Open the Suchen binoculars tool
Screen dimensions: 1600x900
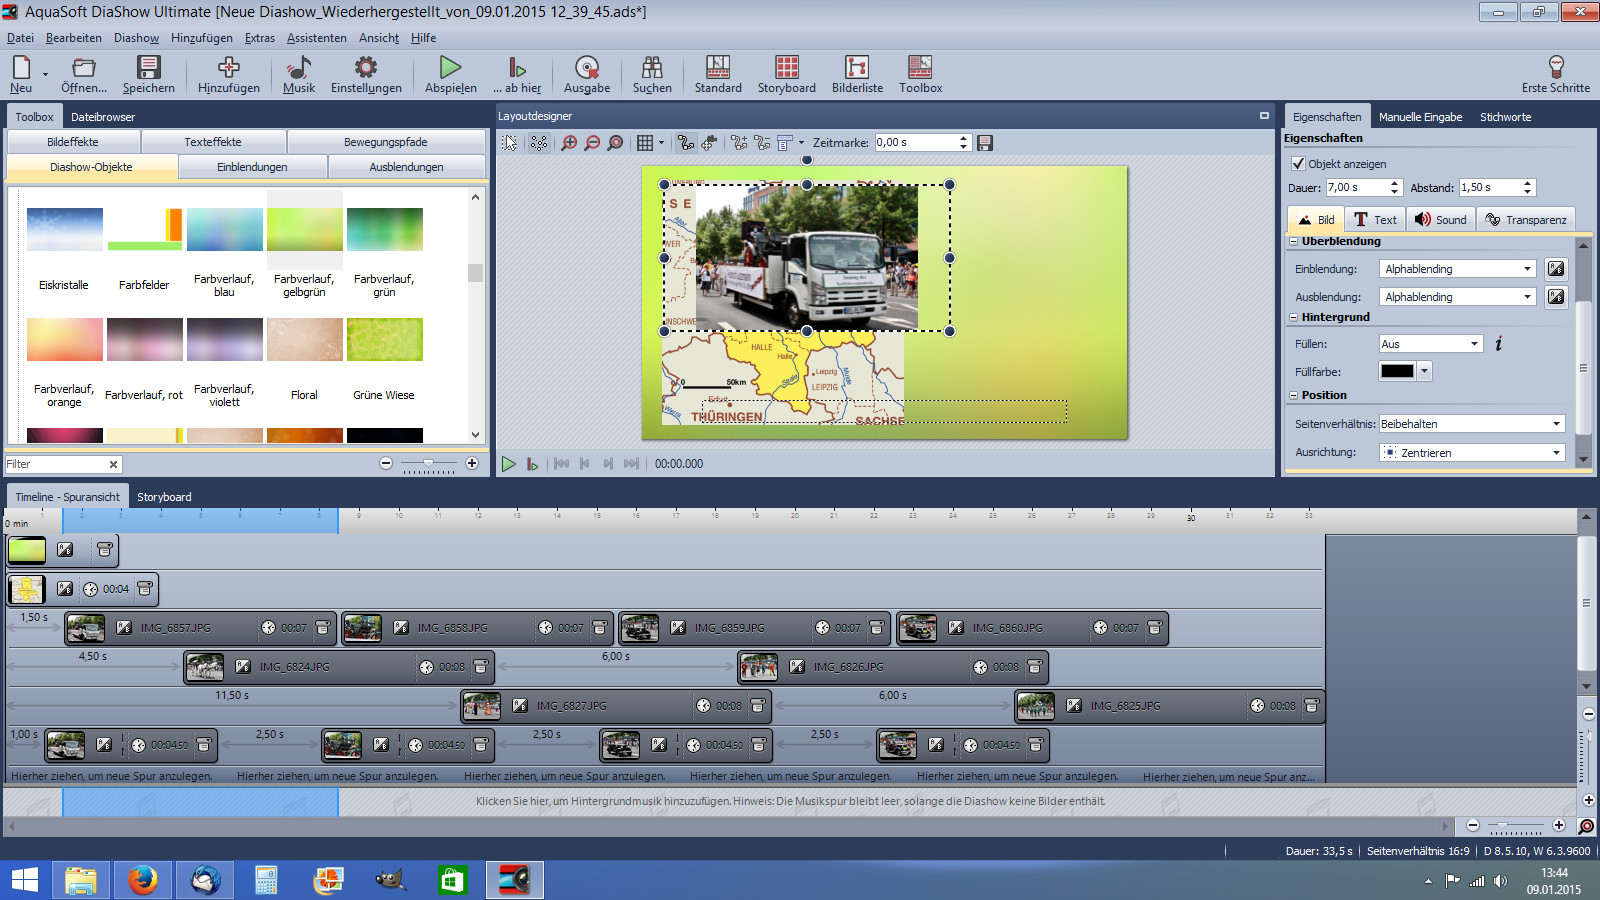(652, 68)
